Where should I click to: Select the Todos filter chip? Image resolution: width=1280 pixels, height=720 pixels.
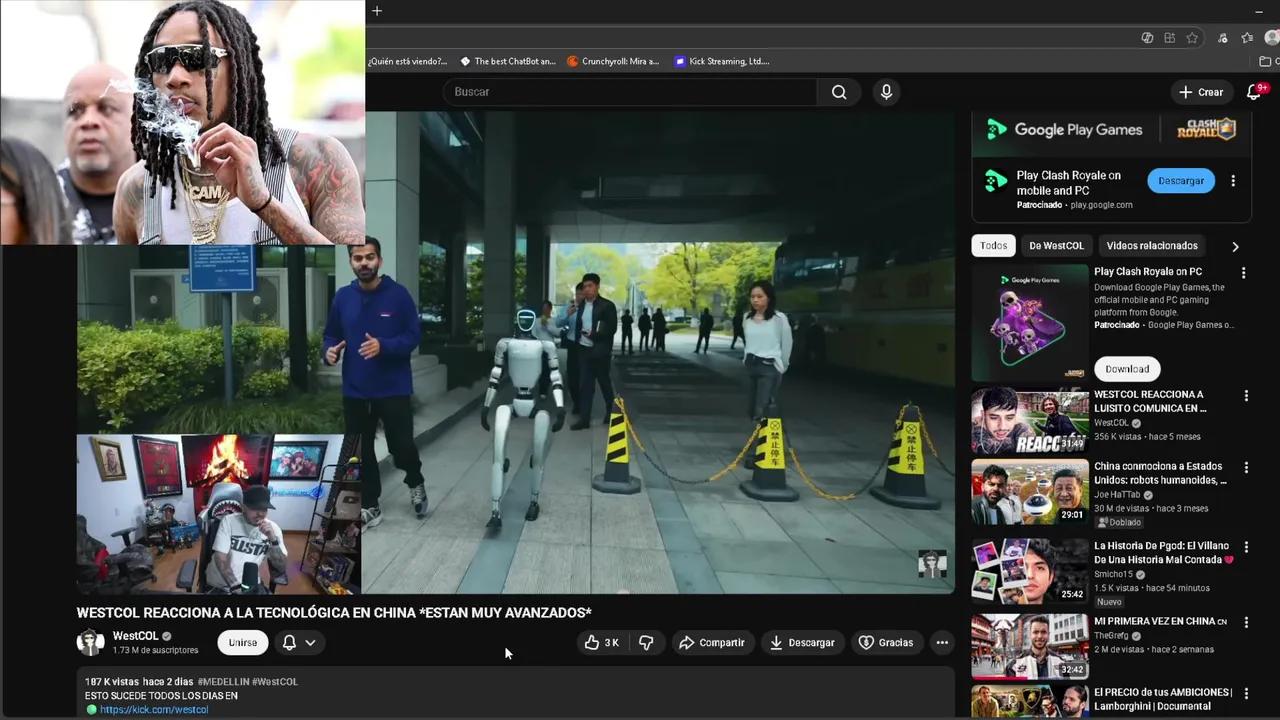tap(993, 246)
